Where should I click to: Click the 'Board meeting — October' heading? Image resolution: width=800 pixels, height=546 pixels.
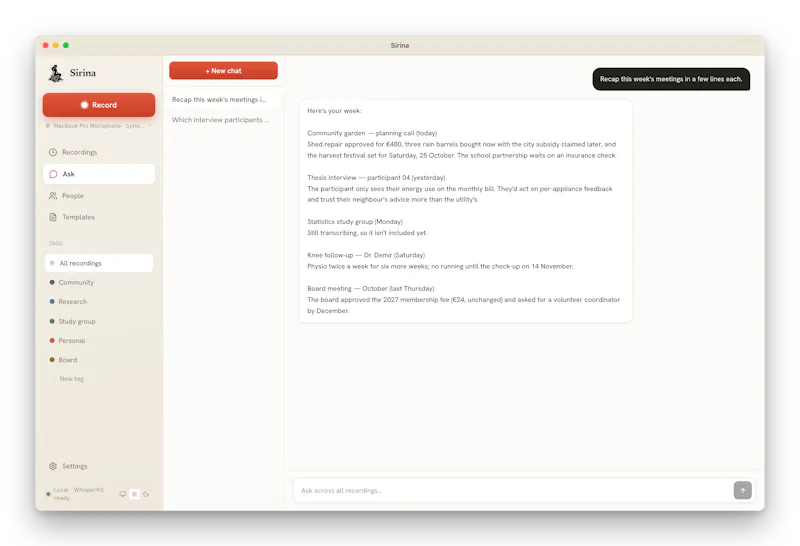pyautogui.click(x=370, y=288)
